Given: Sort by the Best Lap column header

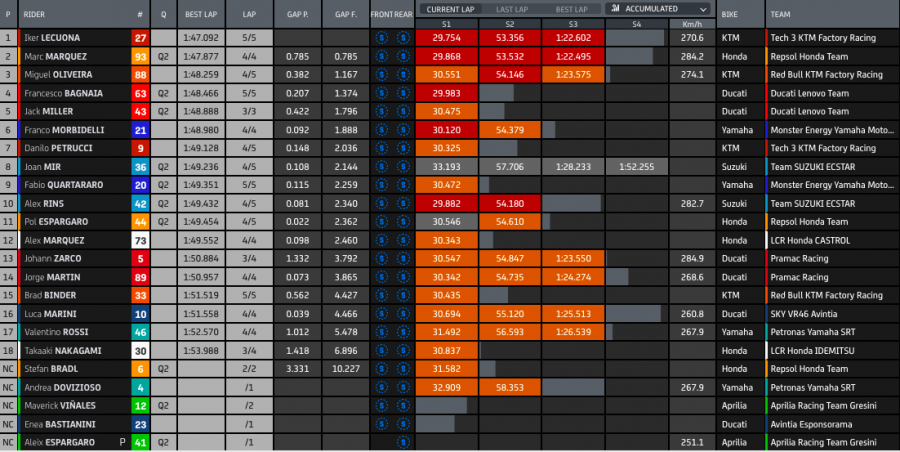Looking at the screenshot, I should tap(202, 15).
